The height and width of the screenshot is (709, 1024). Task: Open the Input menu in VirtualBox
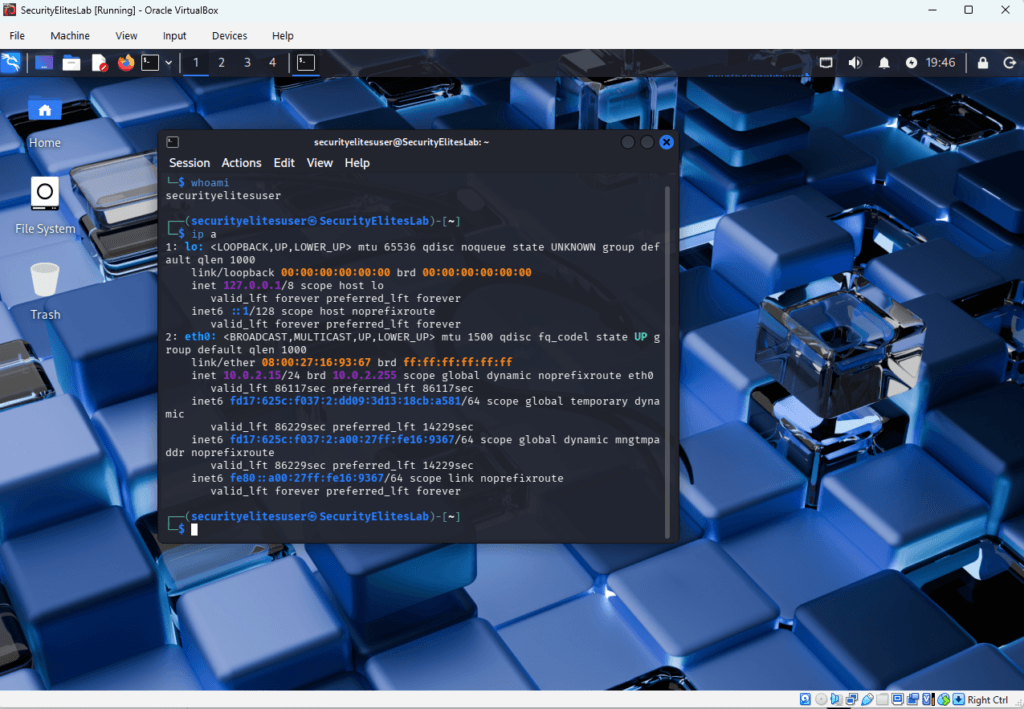tap(174, 35)
